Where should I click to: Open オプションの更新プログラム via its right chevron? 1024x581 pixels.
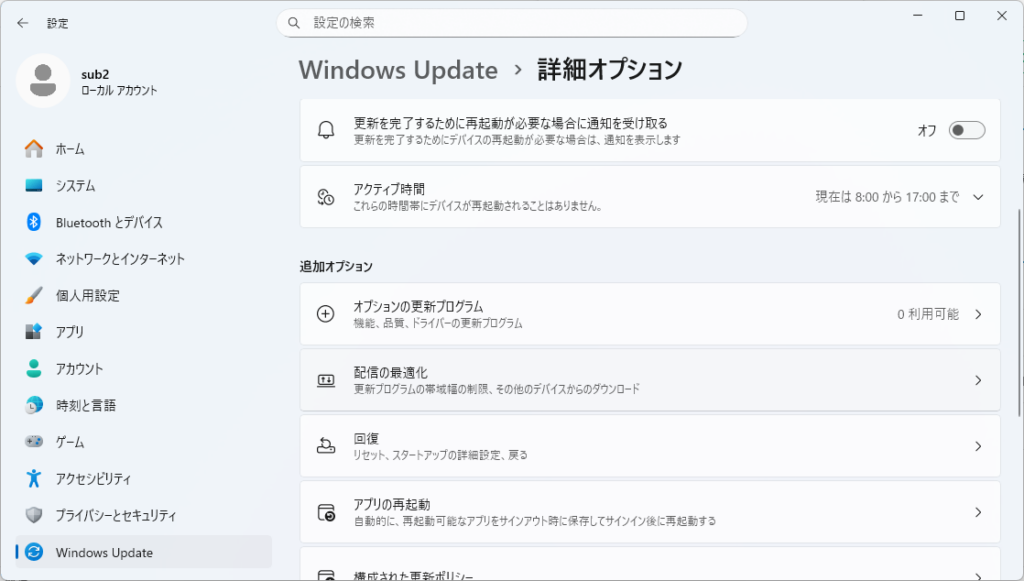(978, 314)
